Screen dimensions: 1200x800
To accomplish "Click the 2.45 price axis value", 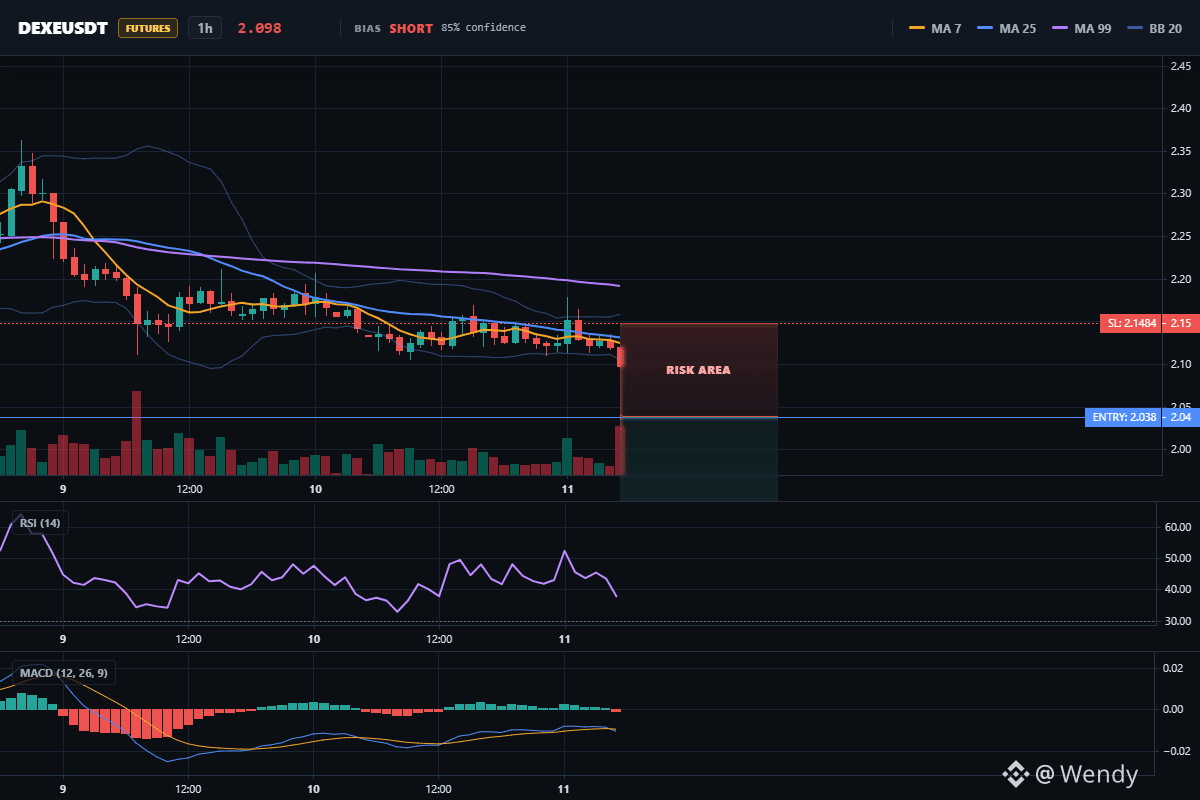I will pyautogui.click(x=1181, y=66).
